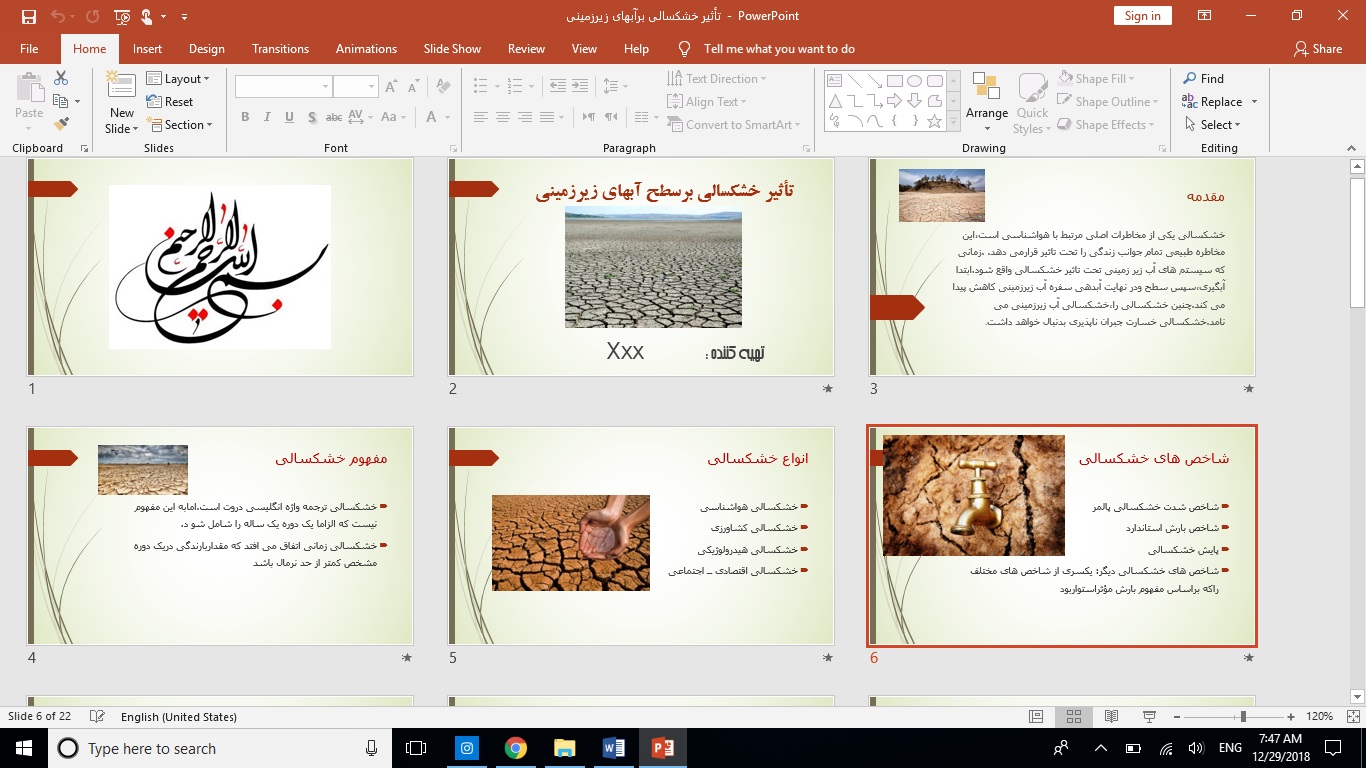Click the Cut scissors icon
The width and height of the screenshot is (1366, 768).
coord(61,78)
